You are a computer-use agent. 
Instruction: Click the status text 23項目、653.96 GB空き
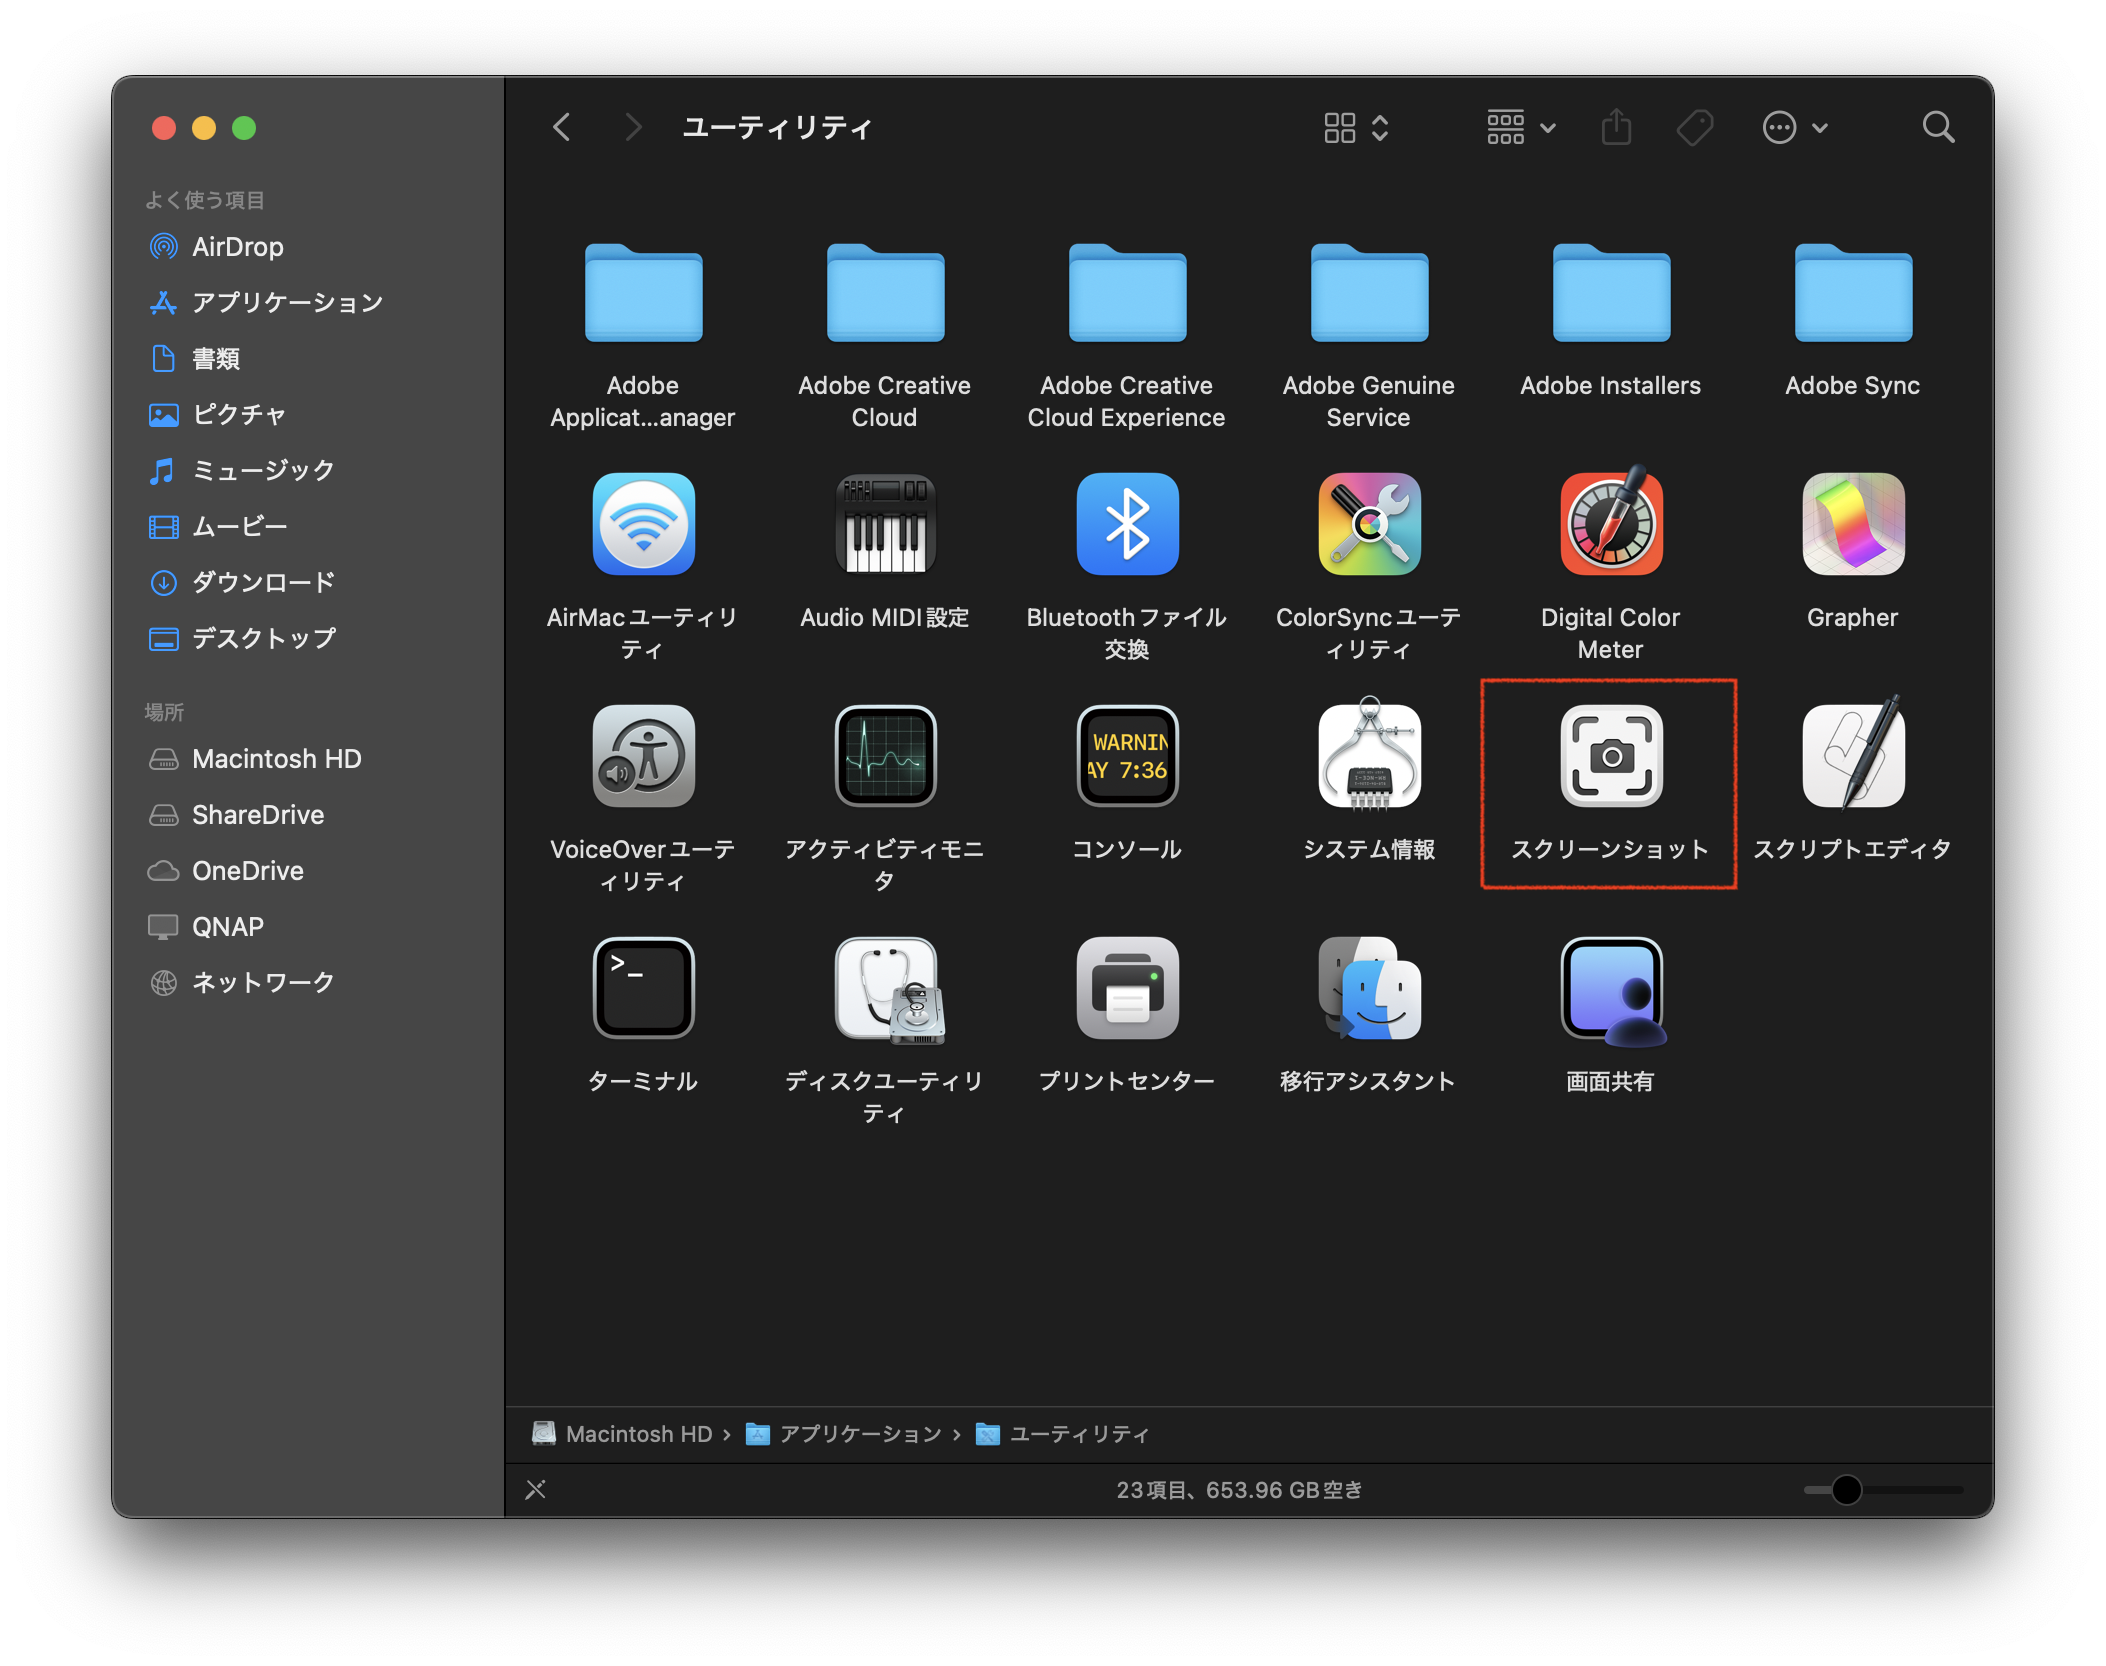(1239, 1489)
